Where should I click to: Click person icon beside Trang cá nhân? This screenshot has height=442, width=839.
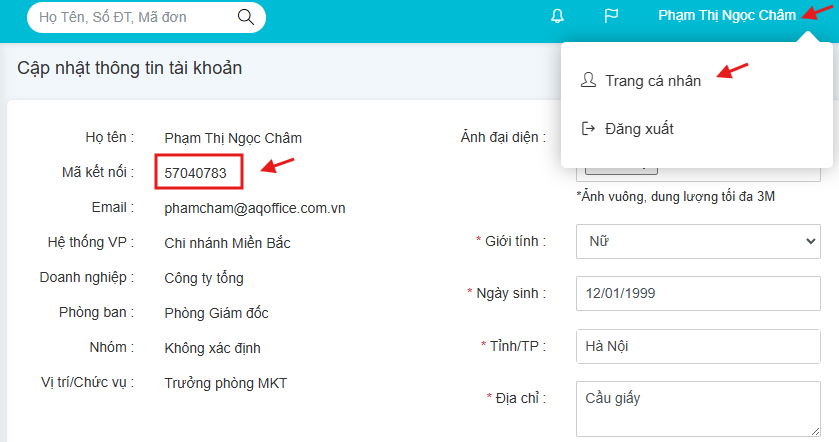(x=588, y=81)
